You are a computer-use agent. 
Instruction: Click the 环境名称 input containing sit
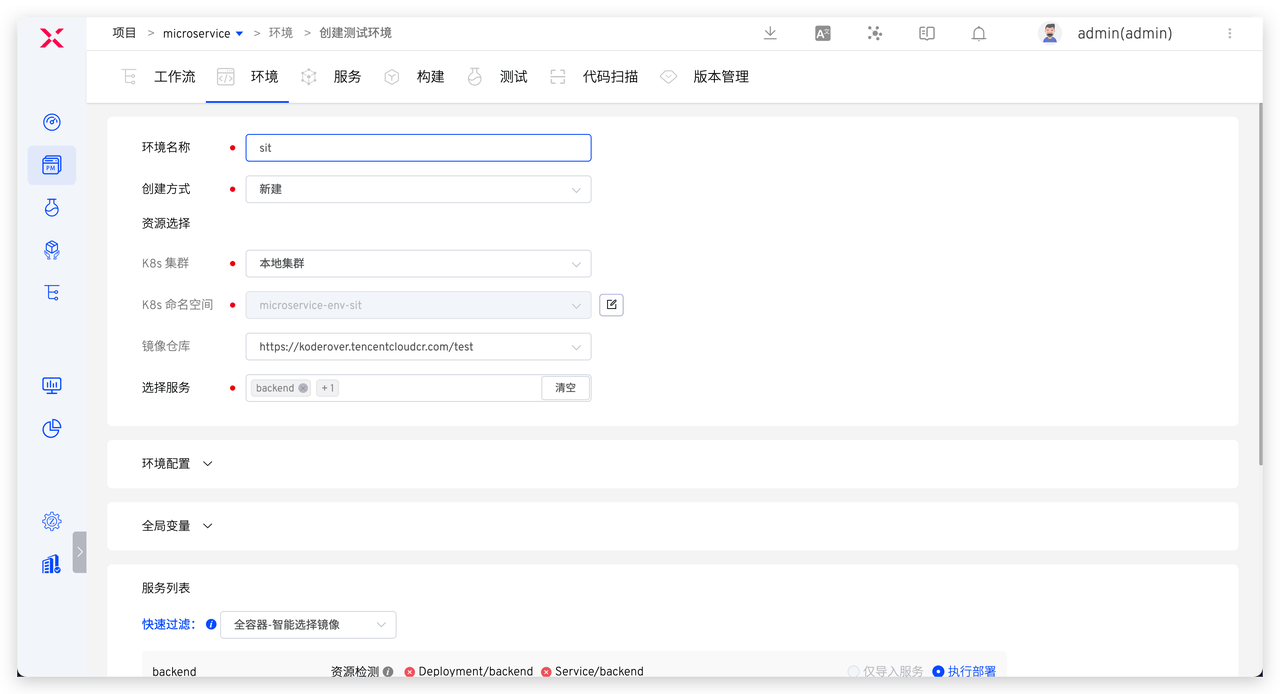pos(418,147)
